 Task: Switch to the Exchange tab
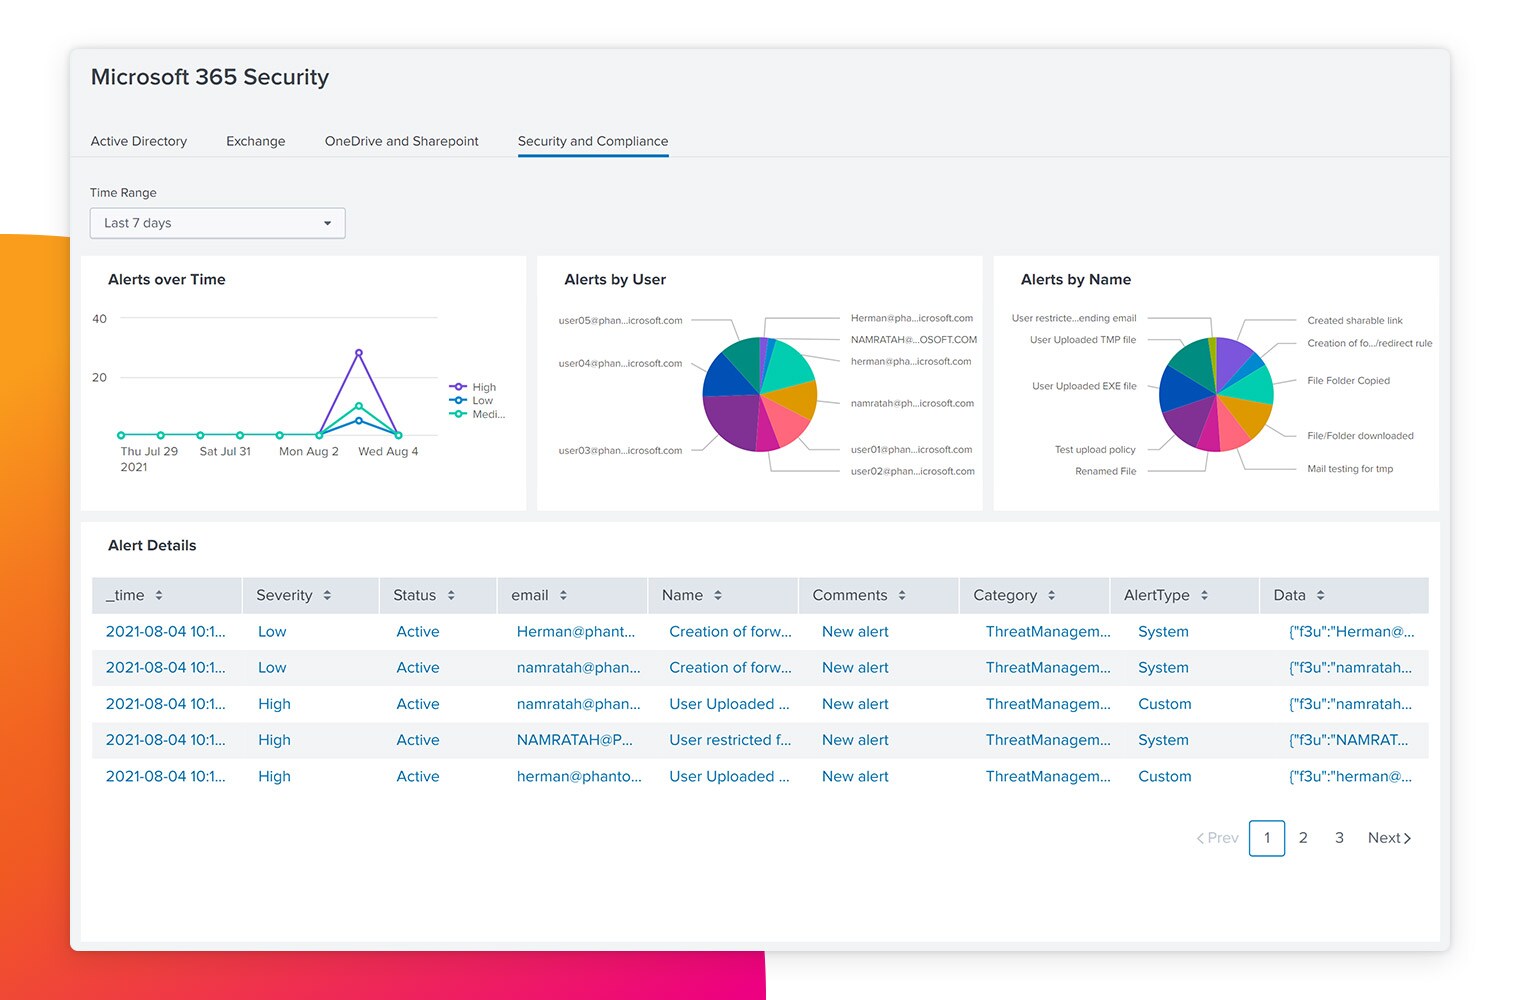pyautogui.click(x=255, y=141)
